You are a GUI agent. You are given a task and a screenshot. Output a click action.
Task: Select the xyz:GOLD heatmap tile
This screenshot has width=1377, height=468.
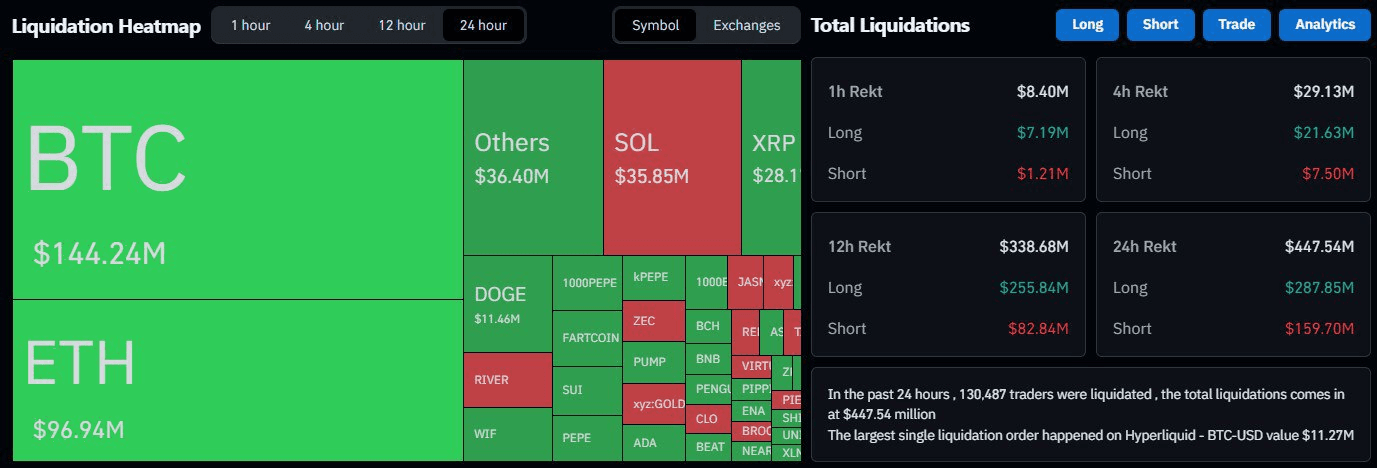click(654, 404)
